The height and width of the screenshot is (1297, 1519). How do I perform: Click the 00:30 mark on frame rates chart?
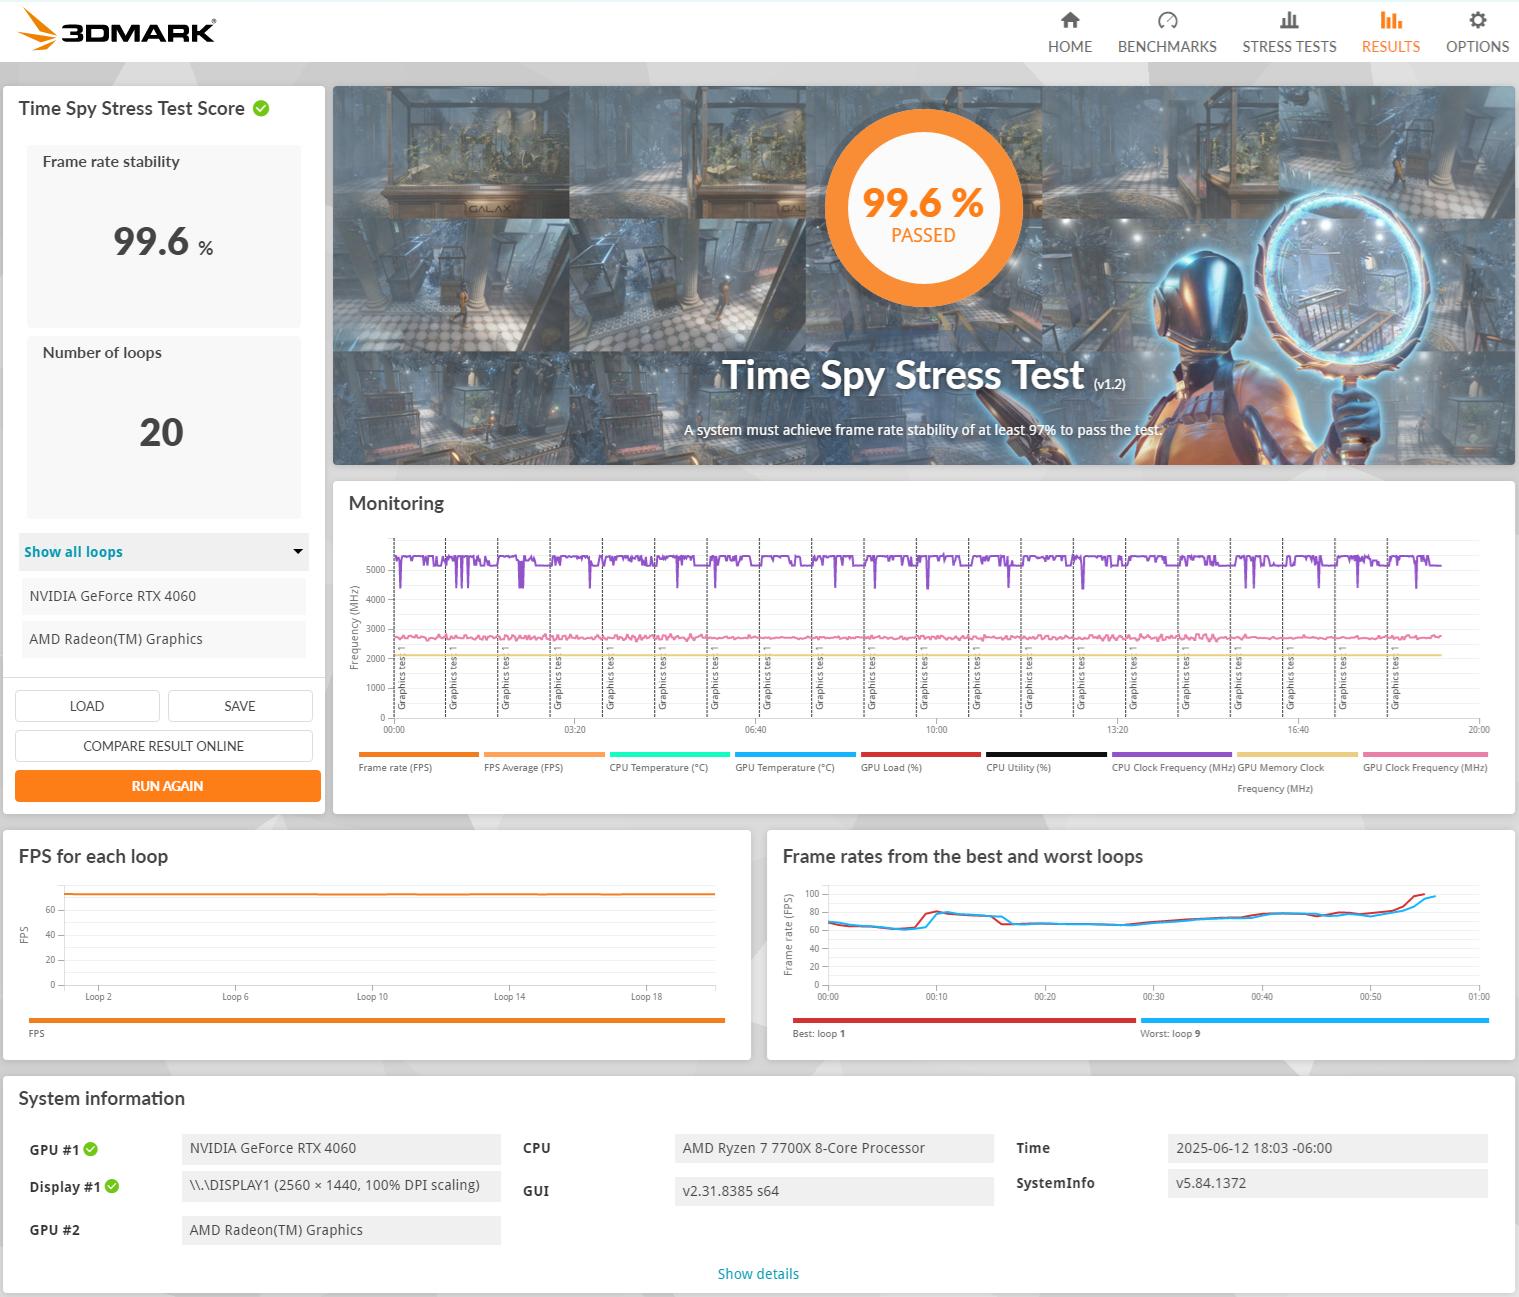coord(1153,997)
